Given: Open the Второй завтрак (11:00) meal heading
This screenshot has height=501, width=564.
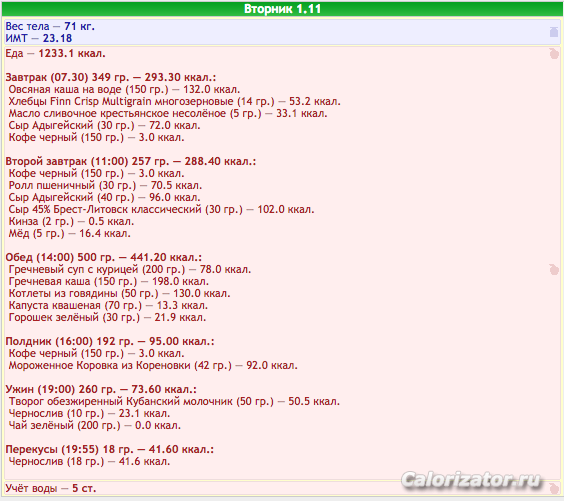Looking at the screenshot, I should coord(131,161).
